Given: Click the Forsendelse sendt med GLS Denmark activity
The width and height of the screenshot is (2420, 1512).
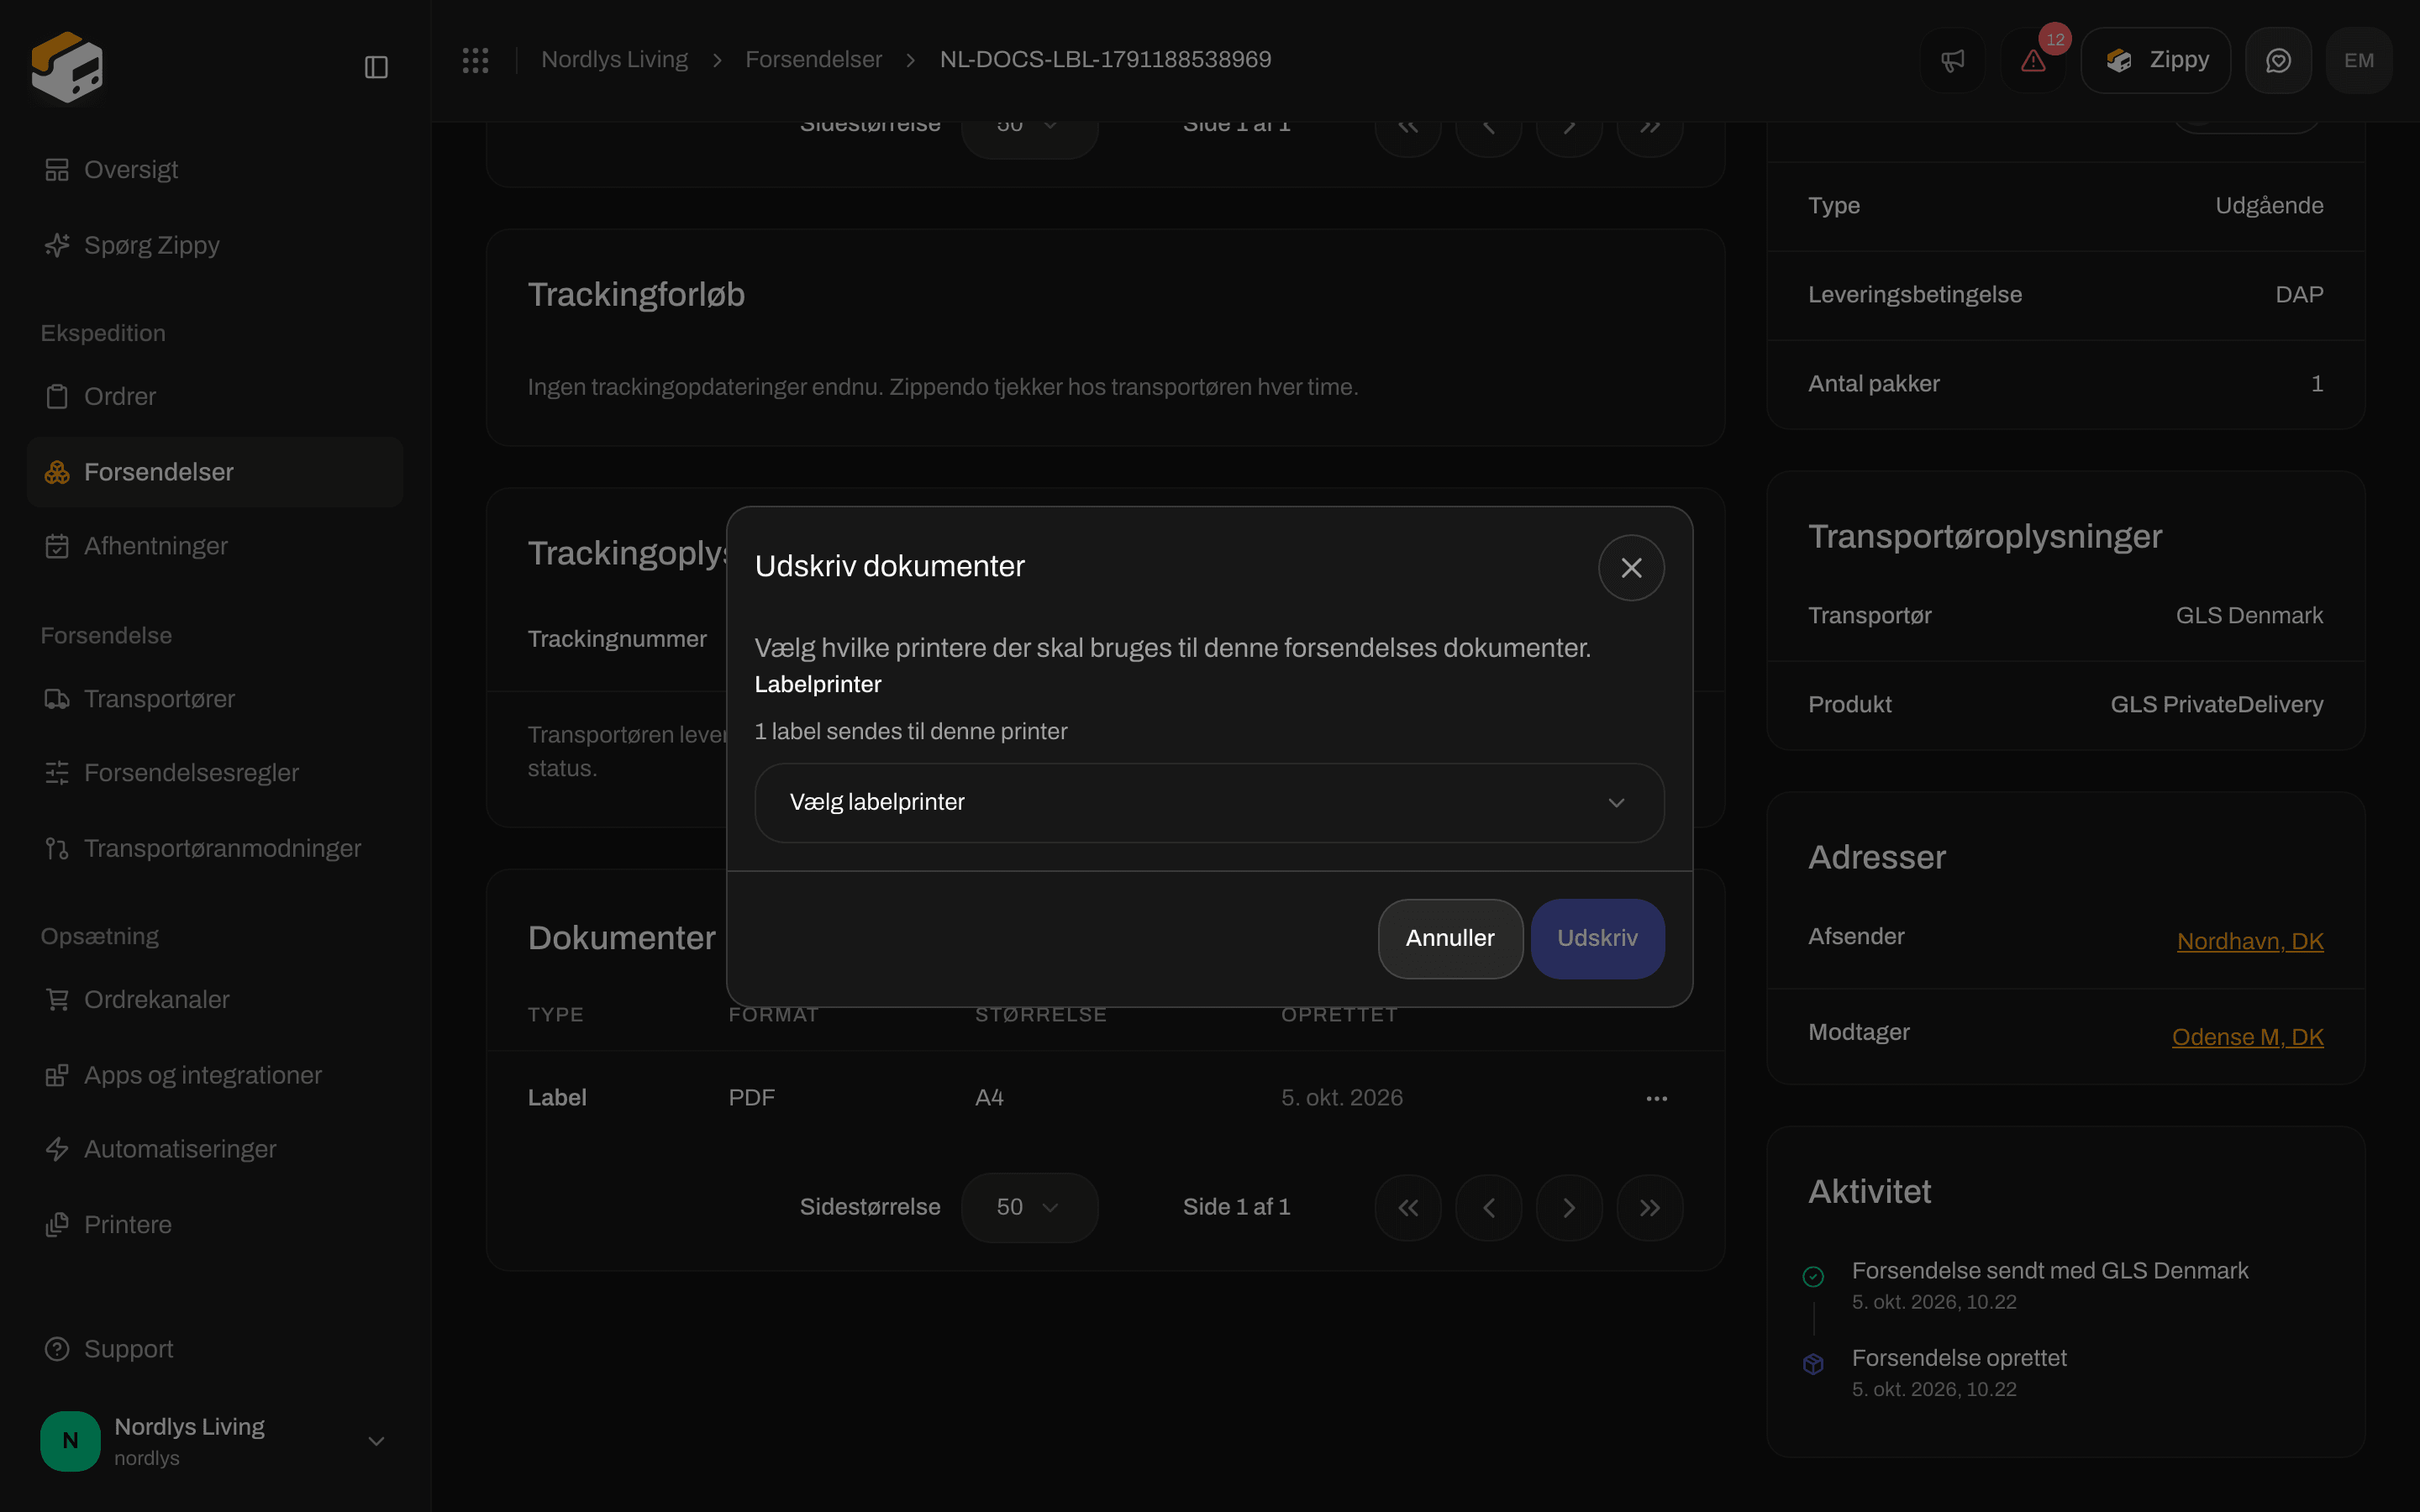Looking at the screenshot, I should [x=2049, y=1270].
